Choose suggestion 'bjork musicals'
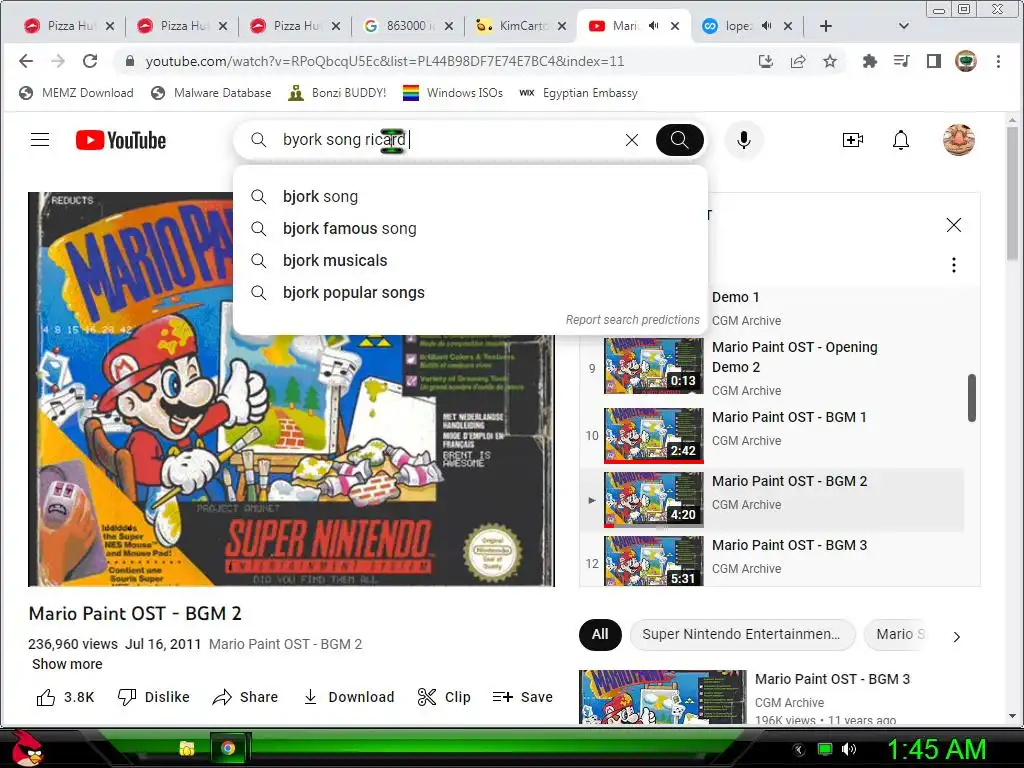 [x=470, y=261]
